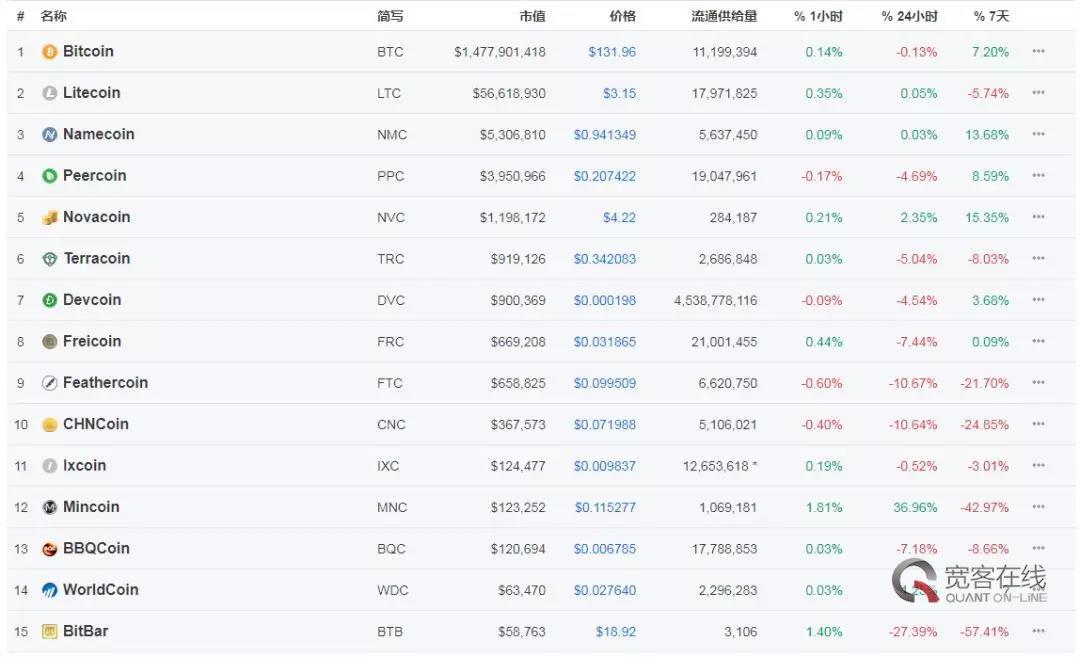The image size is (1080, 657).
Task: Open the more options menu for Ixcoin
Action: point(1039,466)
